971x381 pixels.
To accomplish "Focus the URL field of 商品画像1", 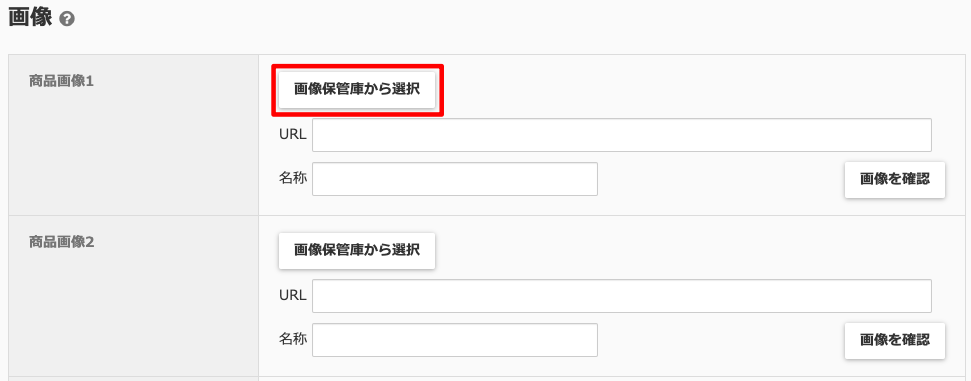I will [x=622, y=135].
